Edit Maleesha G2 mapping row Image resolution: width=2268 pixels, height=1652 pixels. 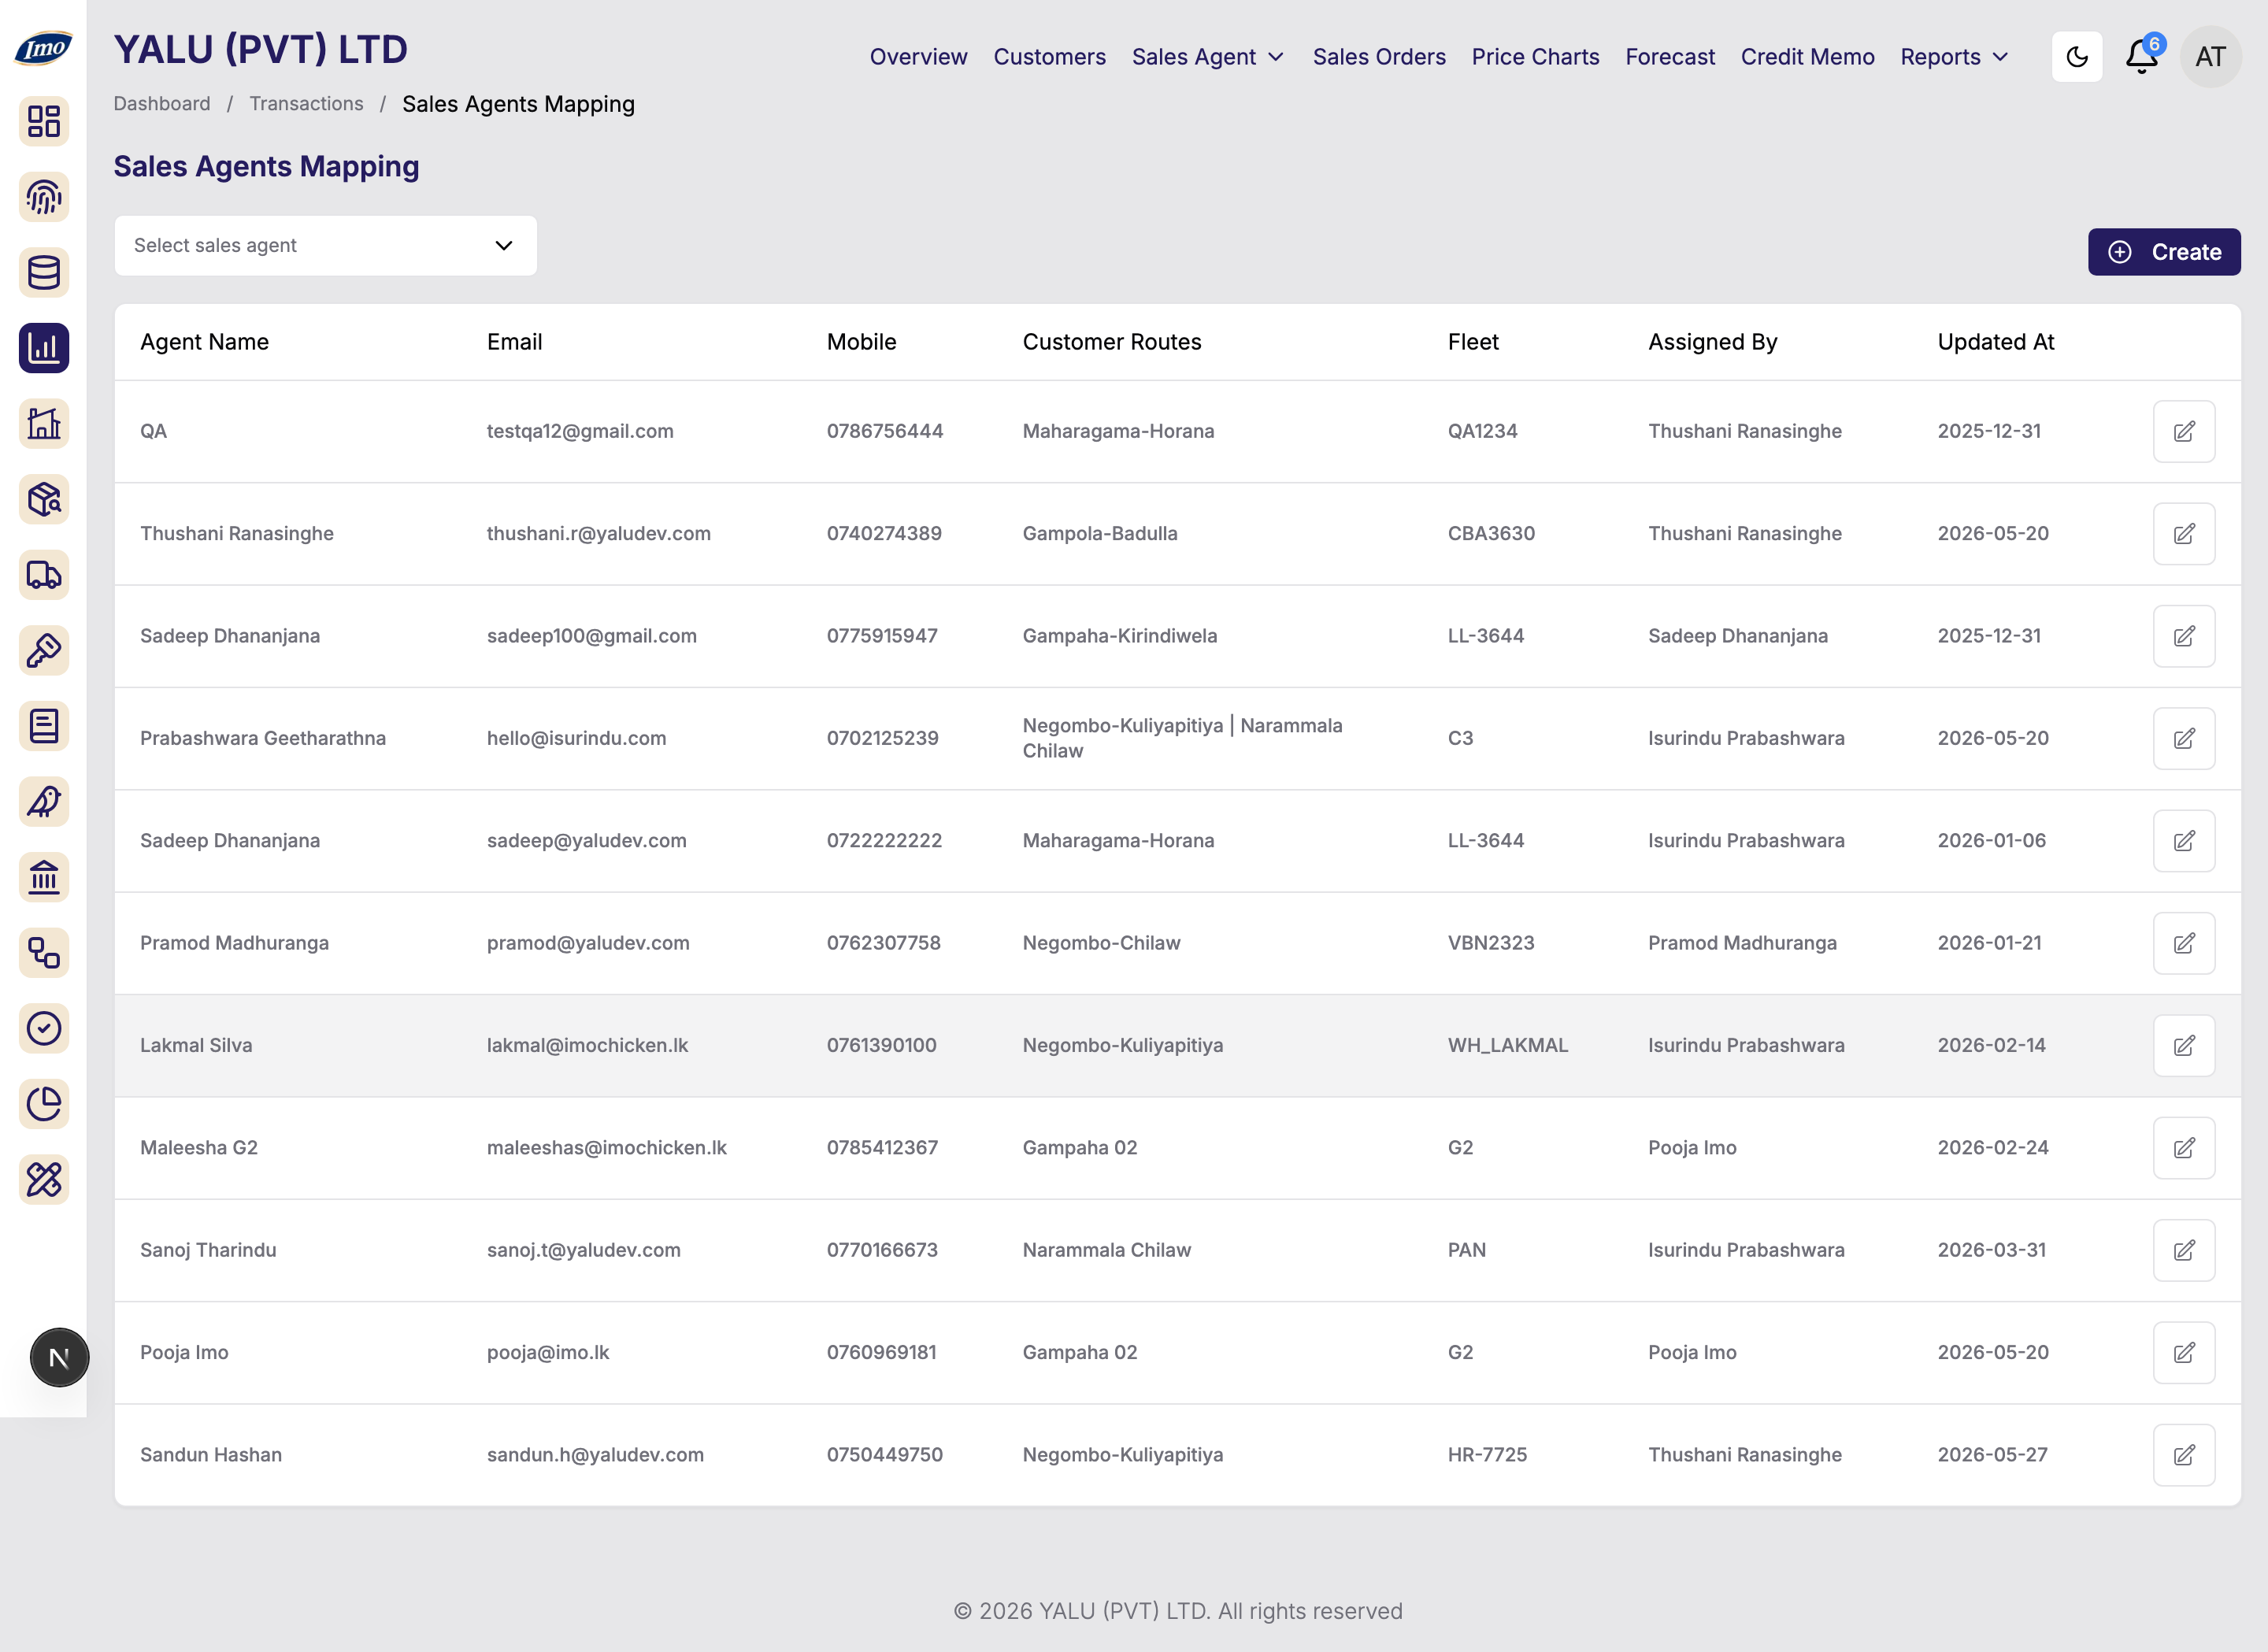(x=2184, y=1147)
